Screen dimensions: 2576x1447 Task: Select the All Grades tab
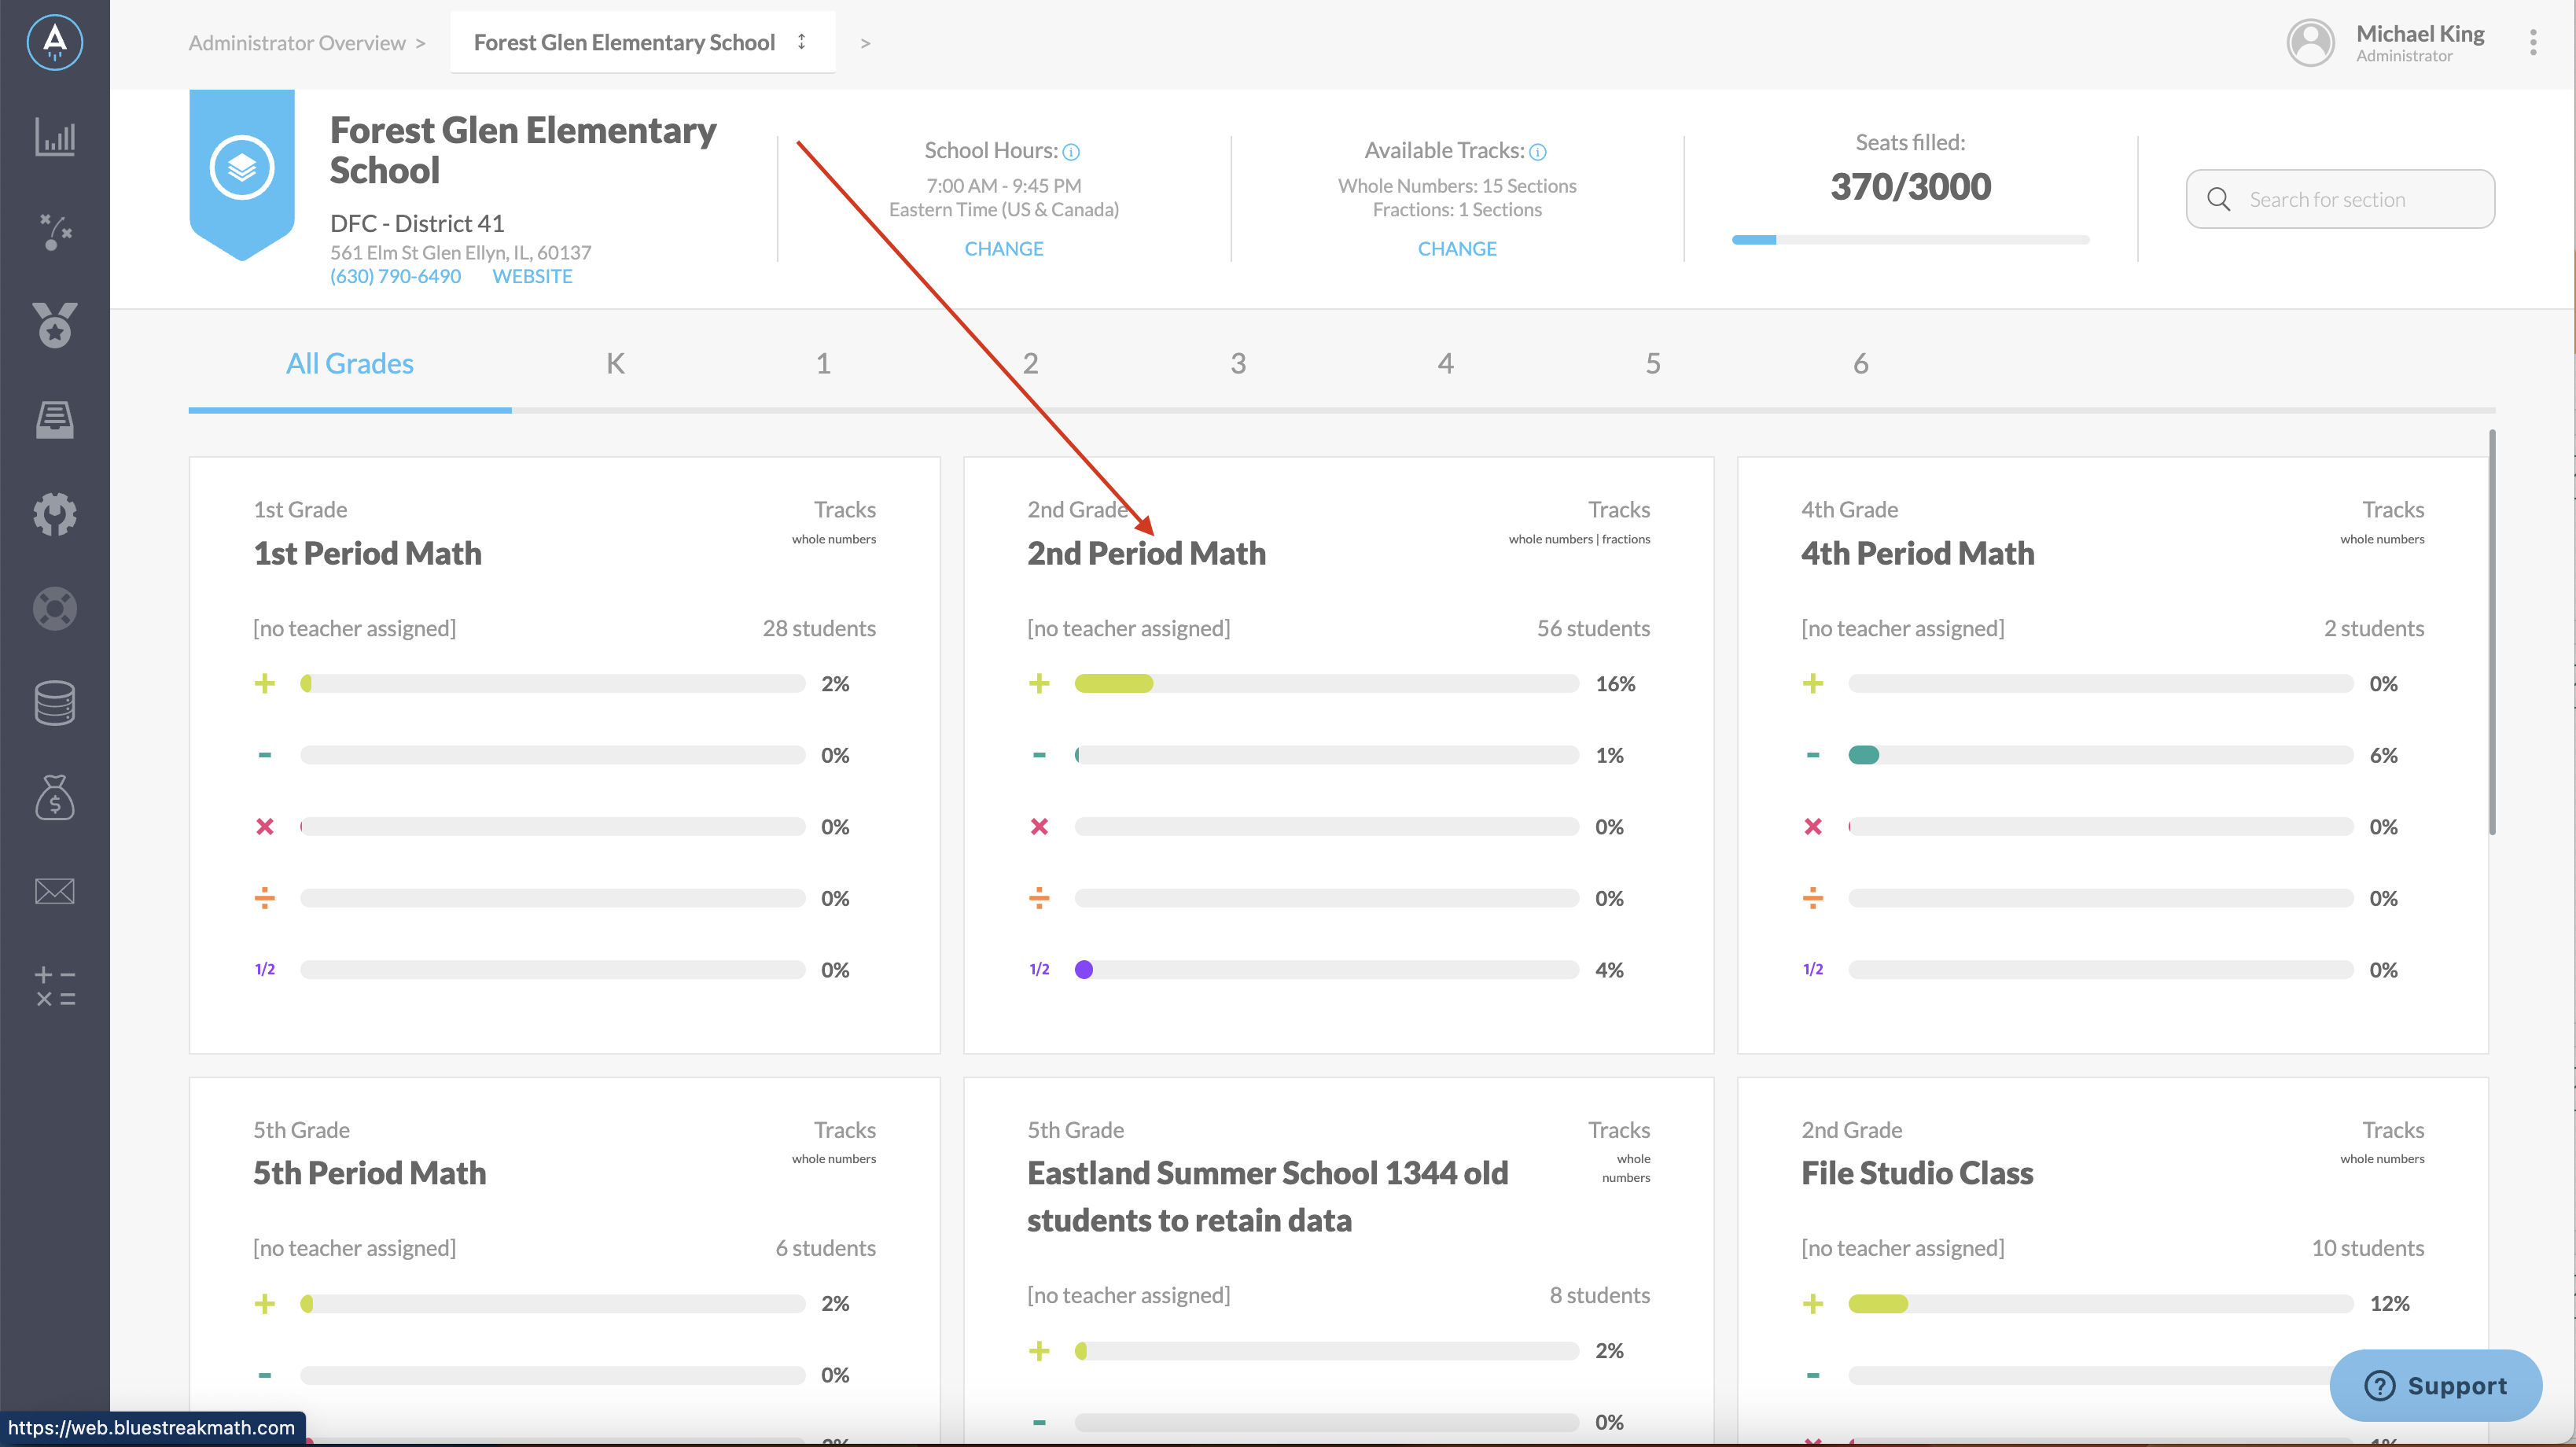[x=350, y=363]
